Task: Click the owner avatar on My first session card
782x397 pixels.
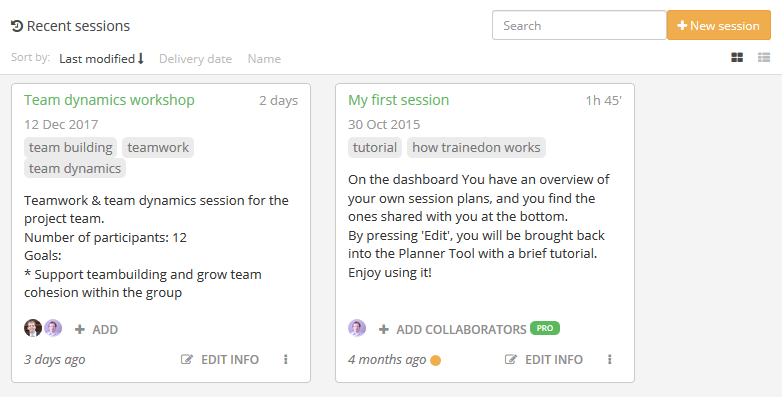Action: 357,328
